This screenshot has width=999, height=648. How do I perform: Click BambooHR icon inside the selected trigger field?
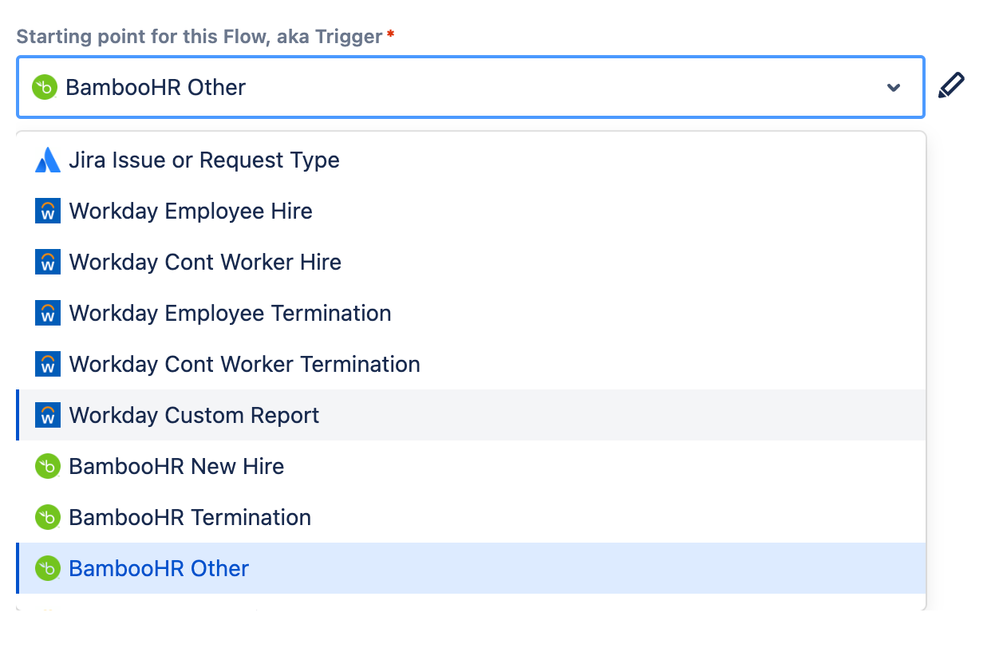pos(44,87)
